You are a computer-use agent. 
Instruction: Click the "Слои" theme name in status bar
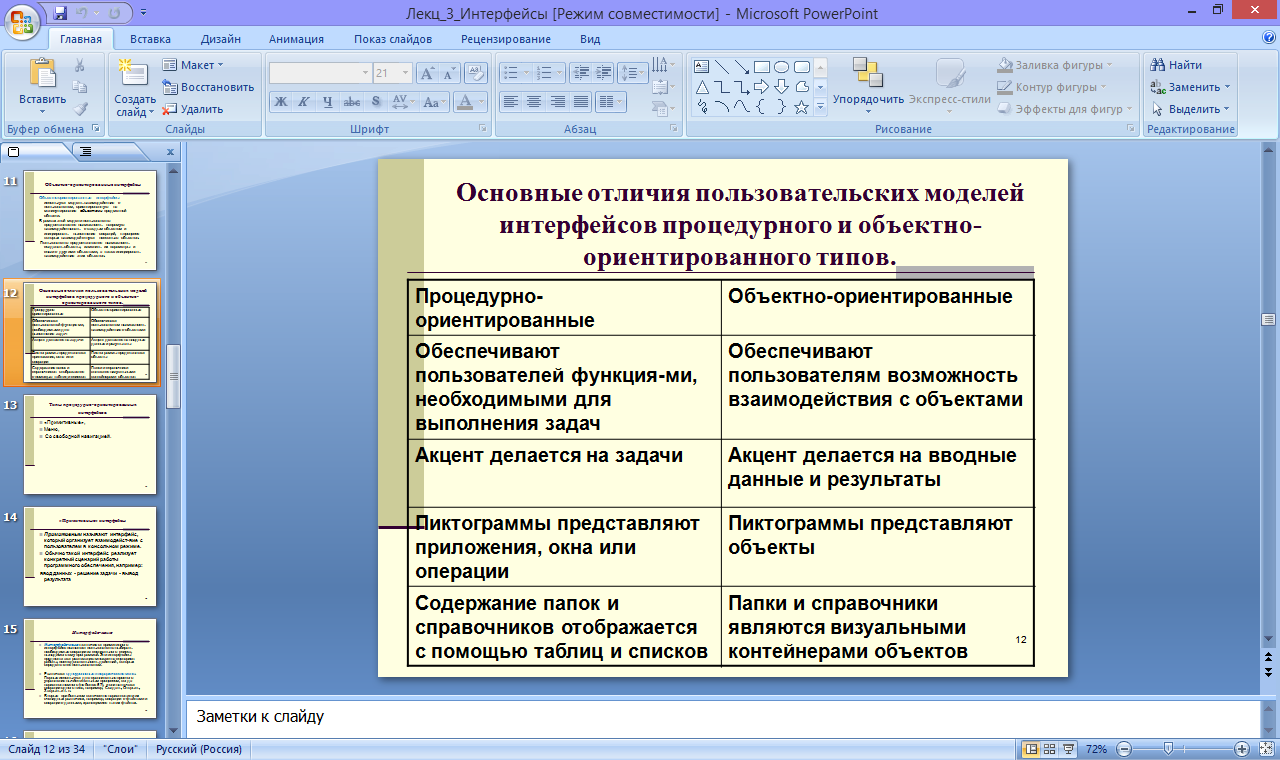(x=120, y=749)
